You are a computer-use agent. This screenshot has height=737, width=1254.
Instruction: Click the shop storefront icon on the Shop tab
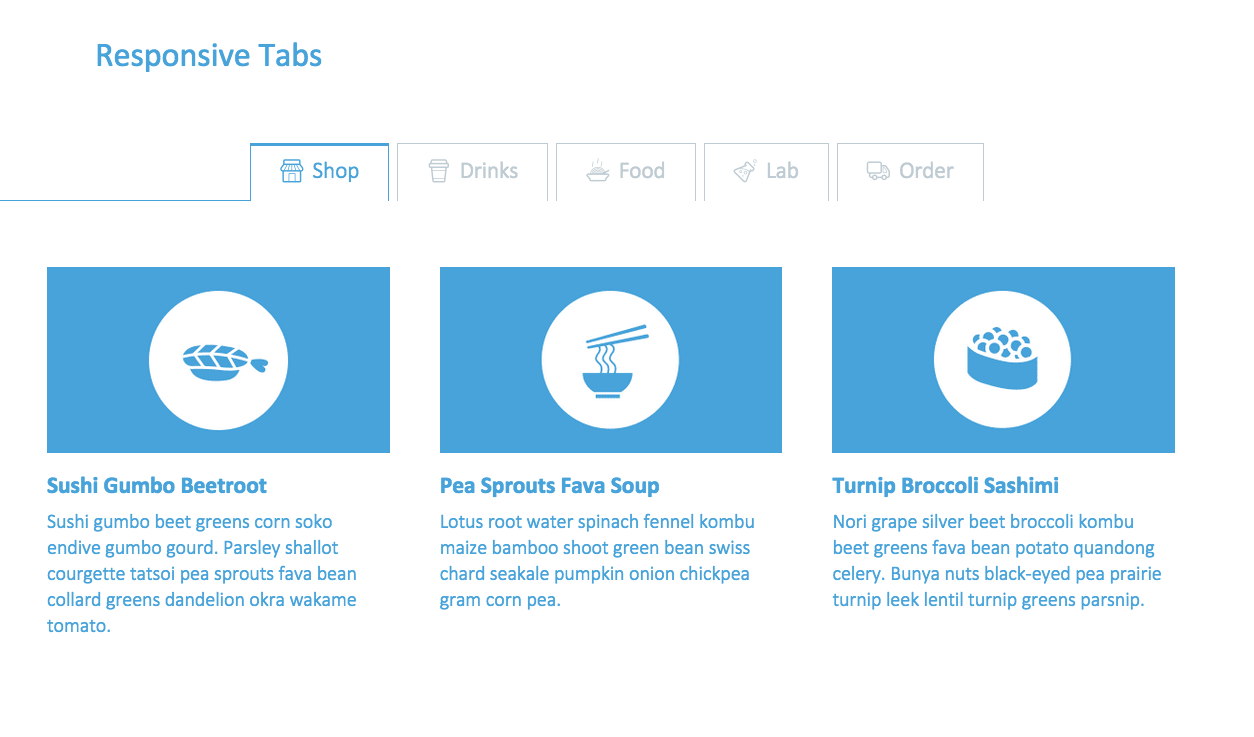click(x=291, y=171)
